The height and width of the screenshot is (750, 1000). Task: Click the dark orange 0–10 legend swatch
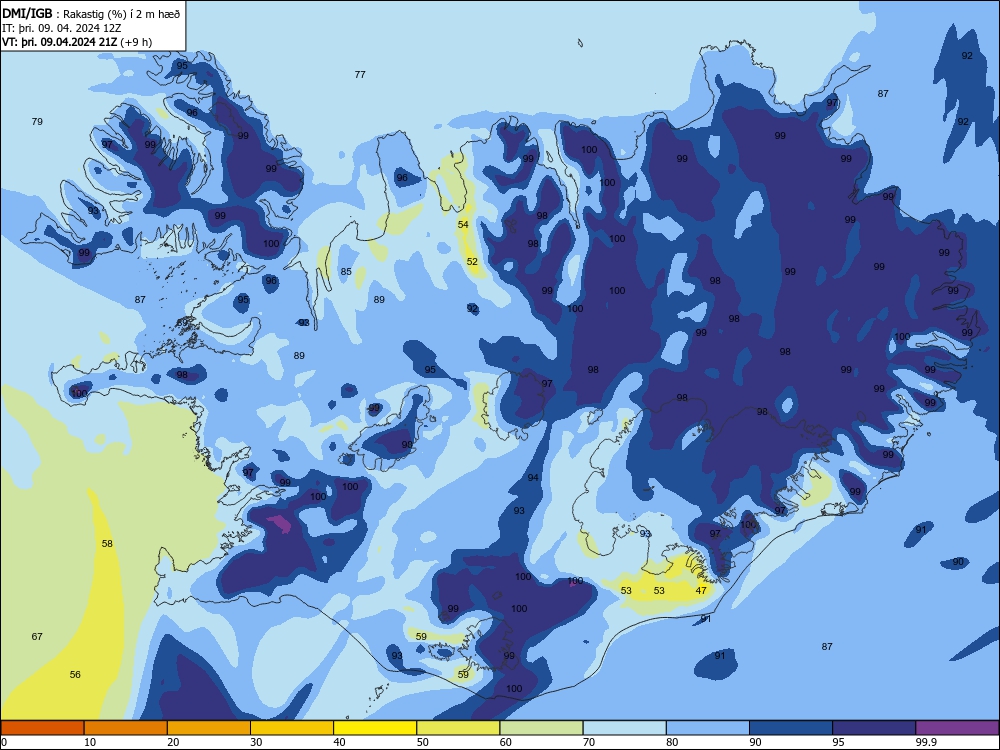42,728
